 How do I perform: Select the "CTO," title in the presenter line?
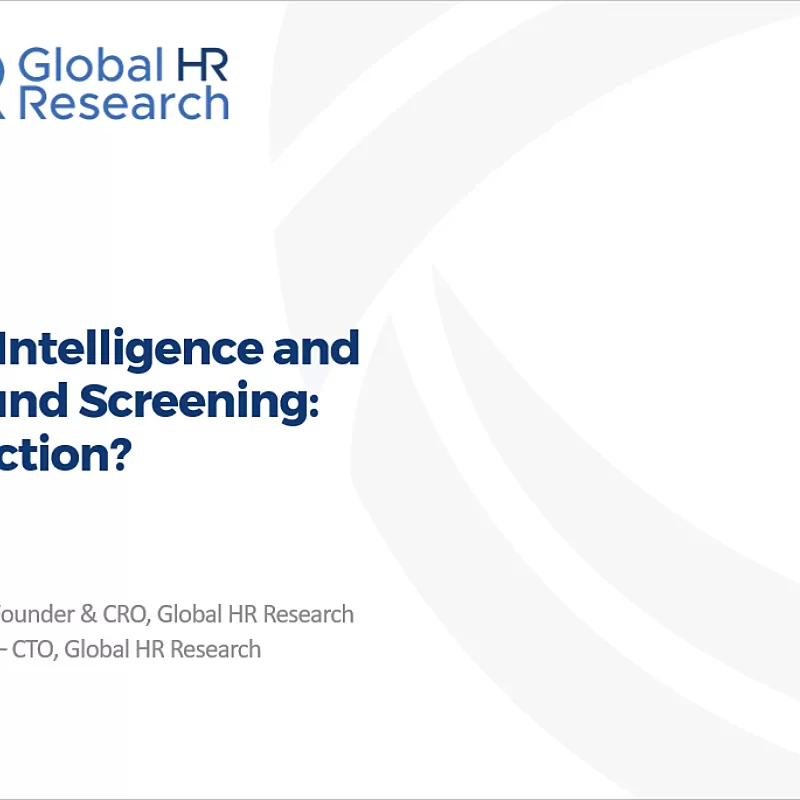click(x=38, y=649)
